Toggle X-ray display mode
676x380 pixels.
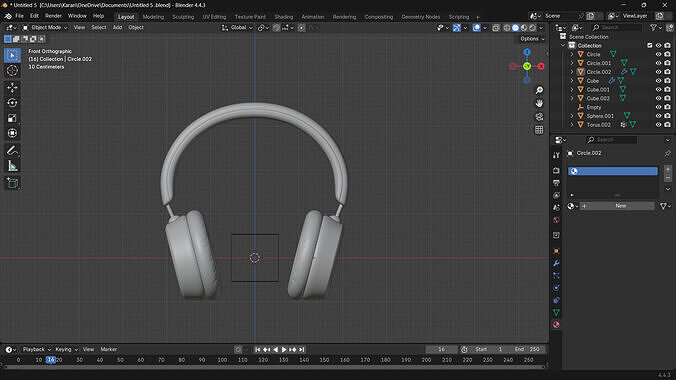pyautogui.click(x=496, y=28)
